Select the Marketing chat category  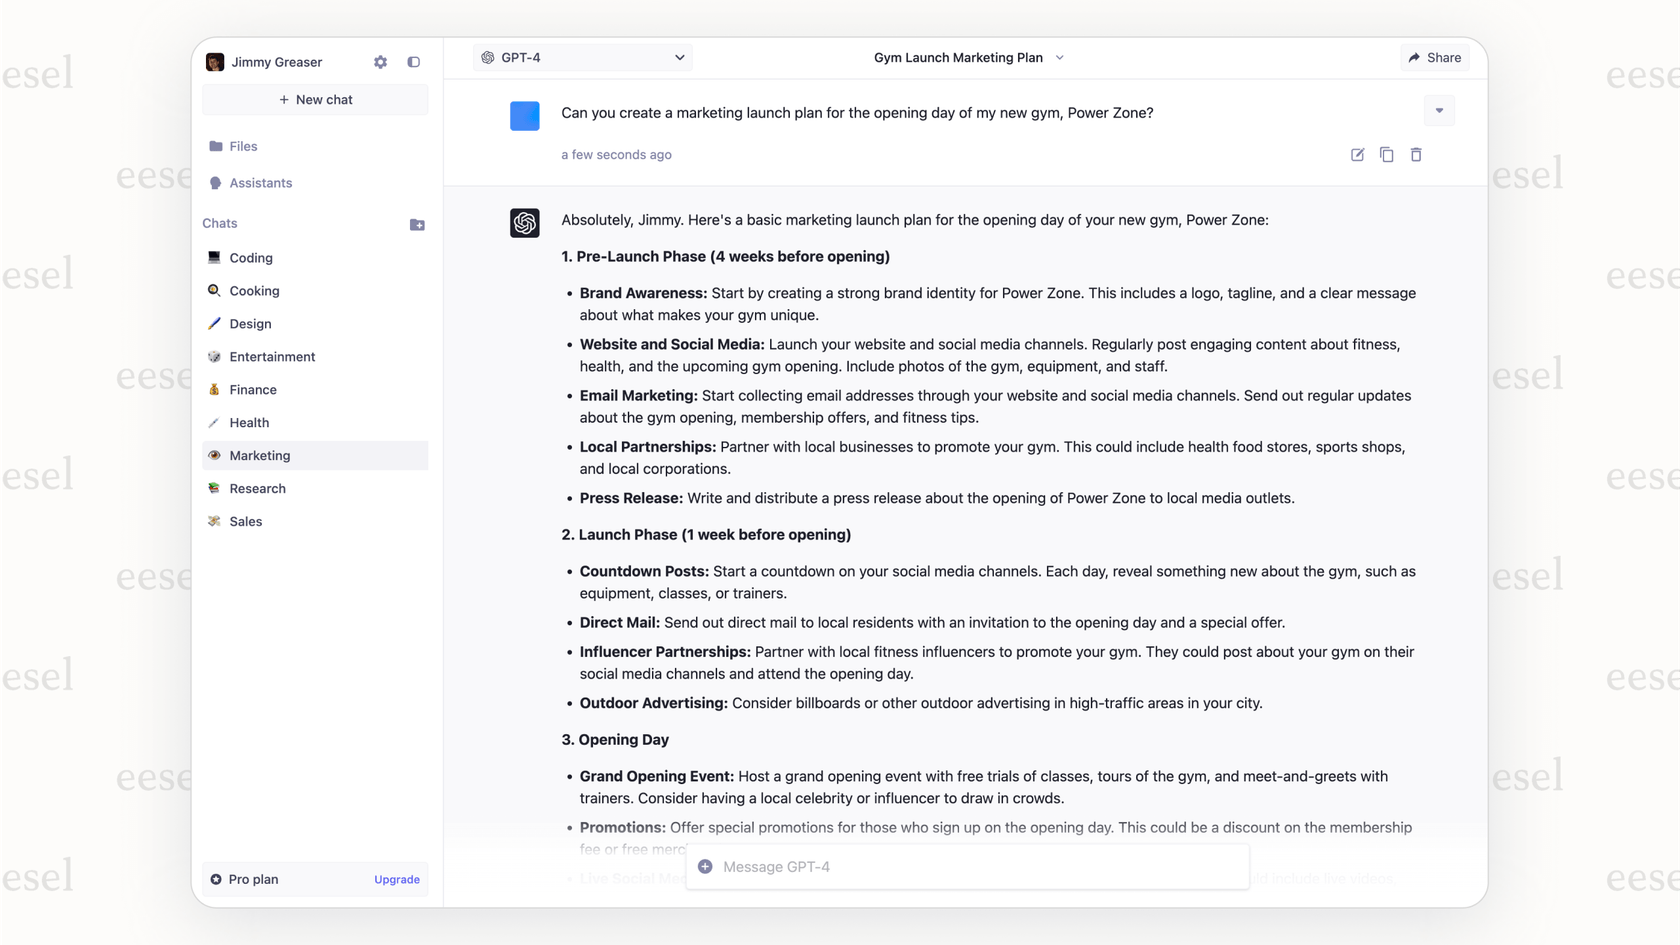point(259,455)
